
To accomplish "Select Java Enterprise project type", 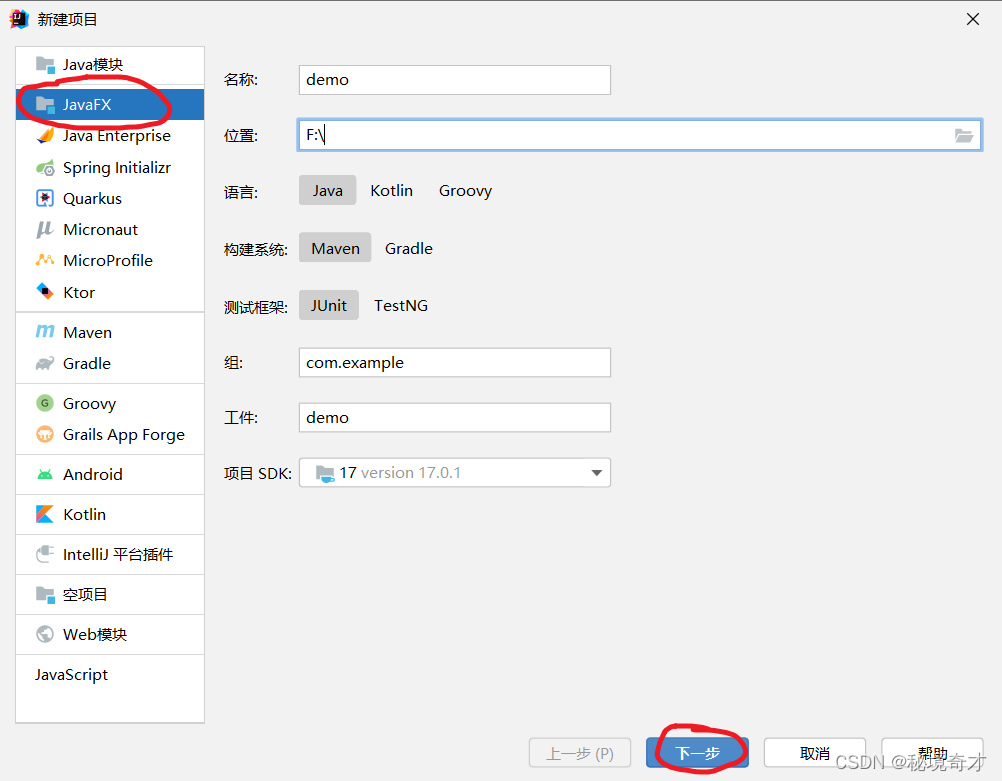I will coord(110,135).
